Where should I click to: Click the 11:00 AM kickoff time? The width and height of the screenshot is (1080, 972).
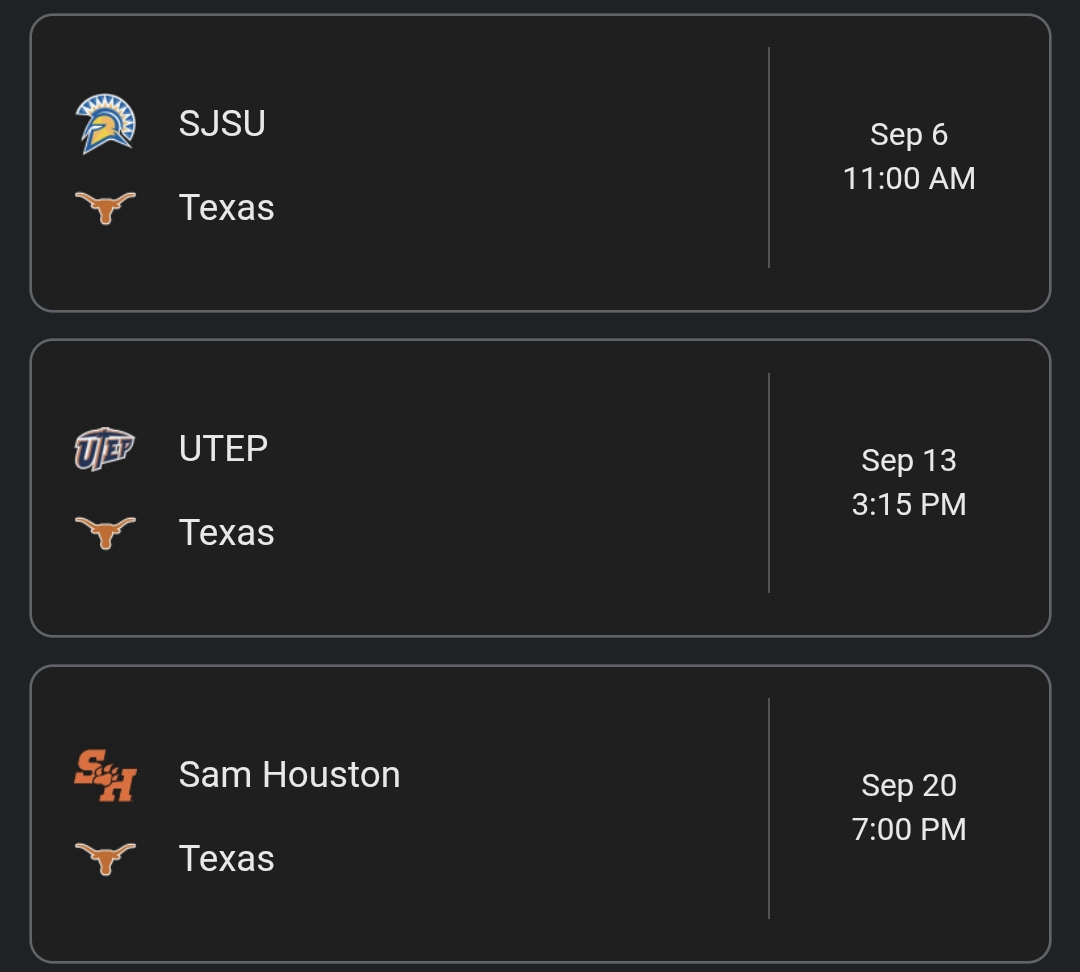click(908, 178)
